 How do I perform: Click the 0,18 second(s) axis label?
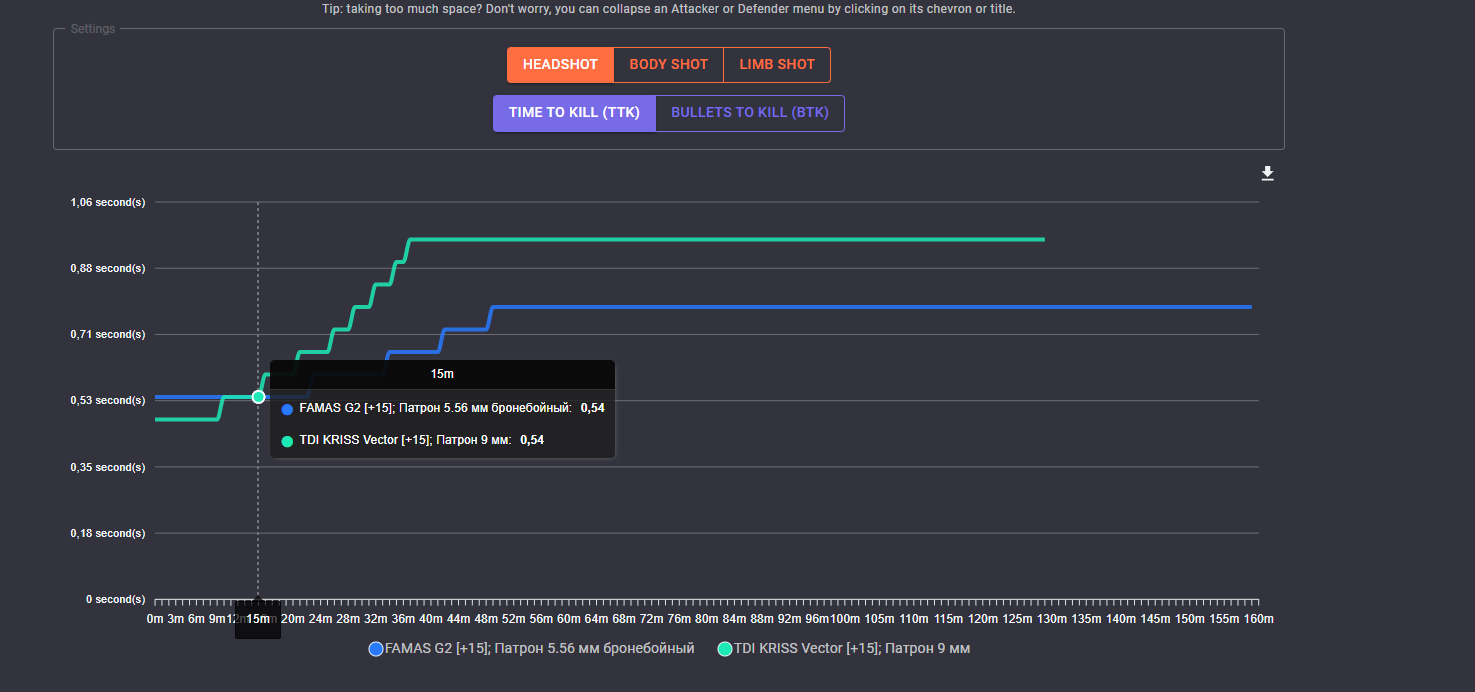click(108, 533)
